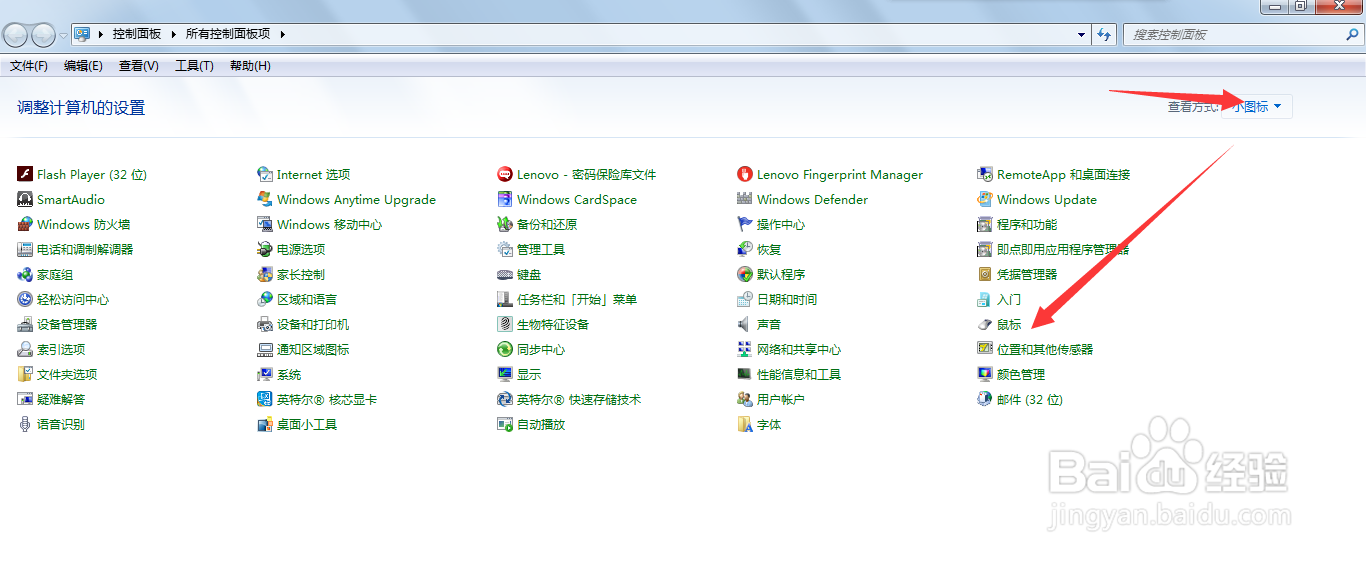The width and height of the screenshot is (1366, 562).
Task: Open the 电源选项 icon
Action: pos(266,249)
